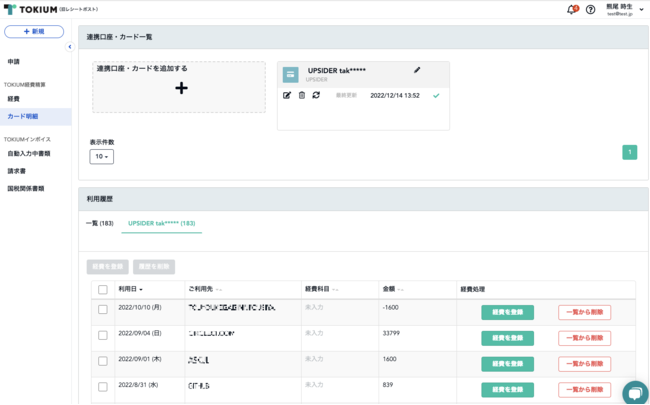This screenshot has width=650, height=405.
Task: Go to page 1 in pagination
Action: pos(630,152)
